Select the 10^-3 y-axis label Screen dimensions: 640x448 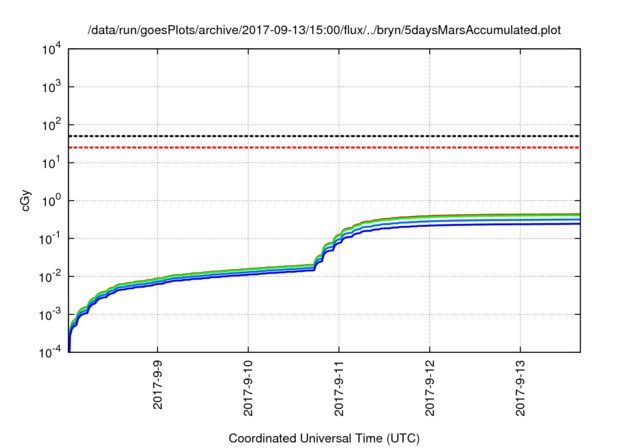(50, 315)
